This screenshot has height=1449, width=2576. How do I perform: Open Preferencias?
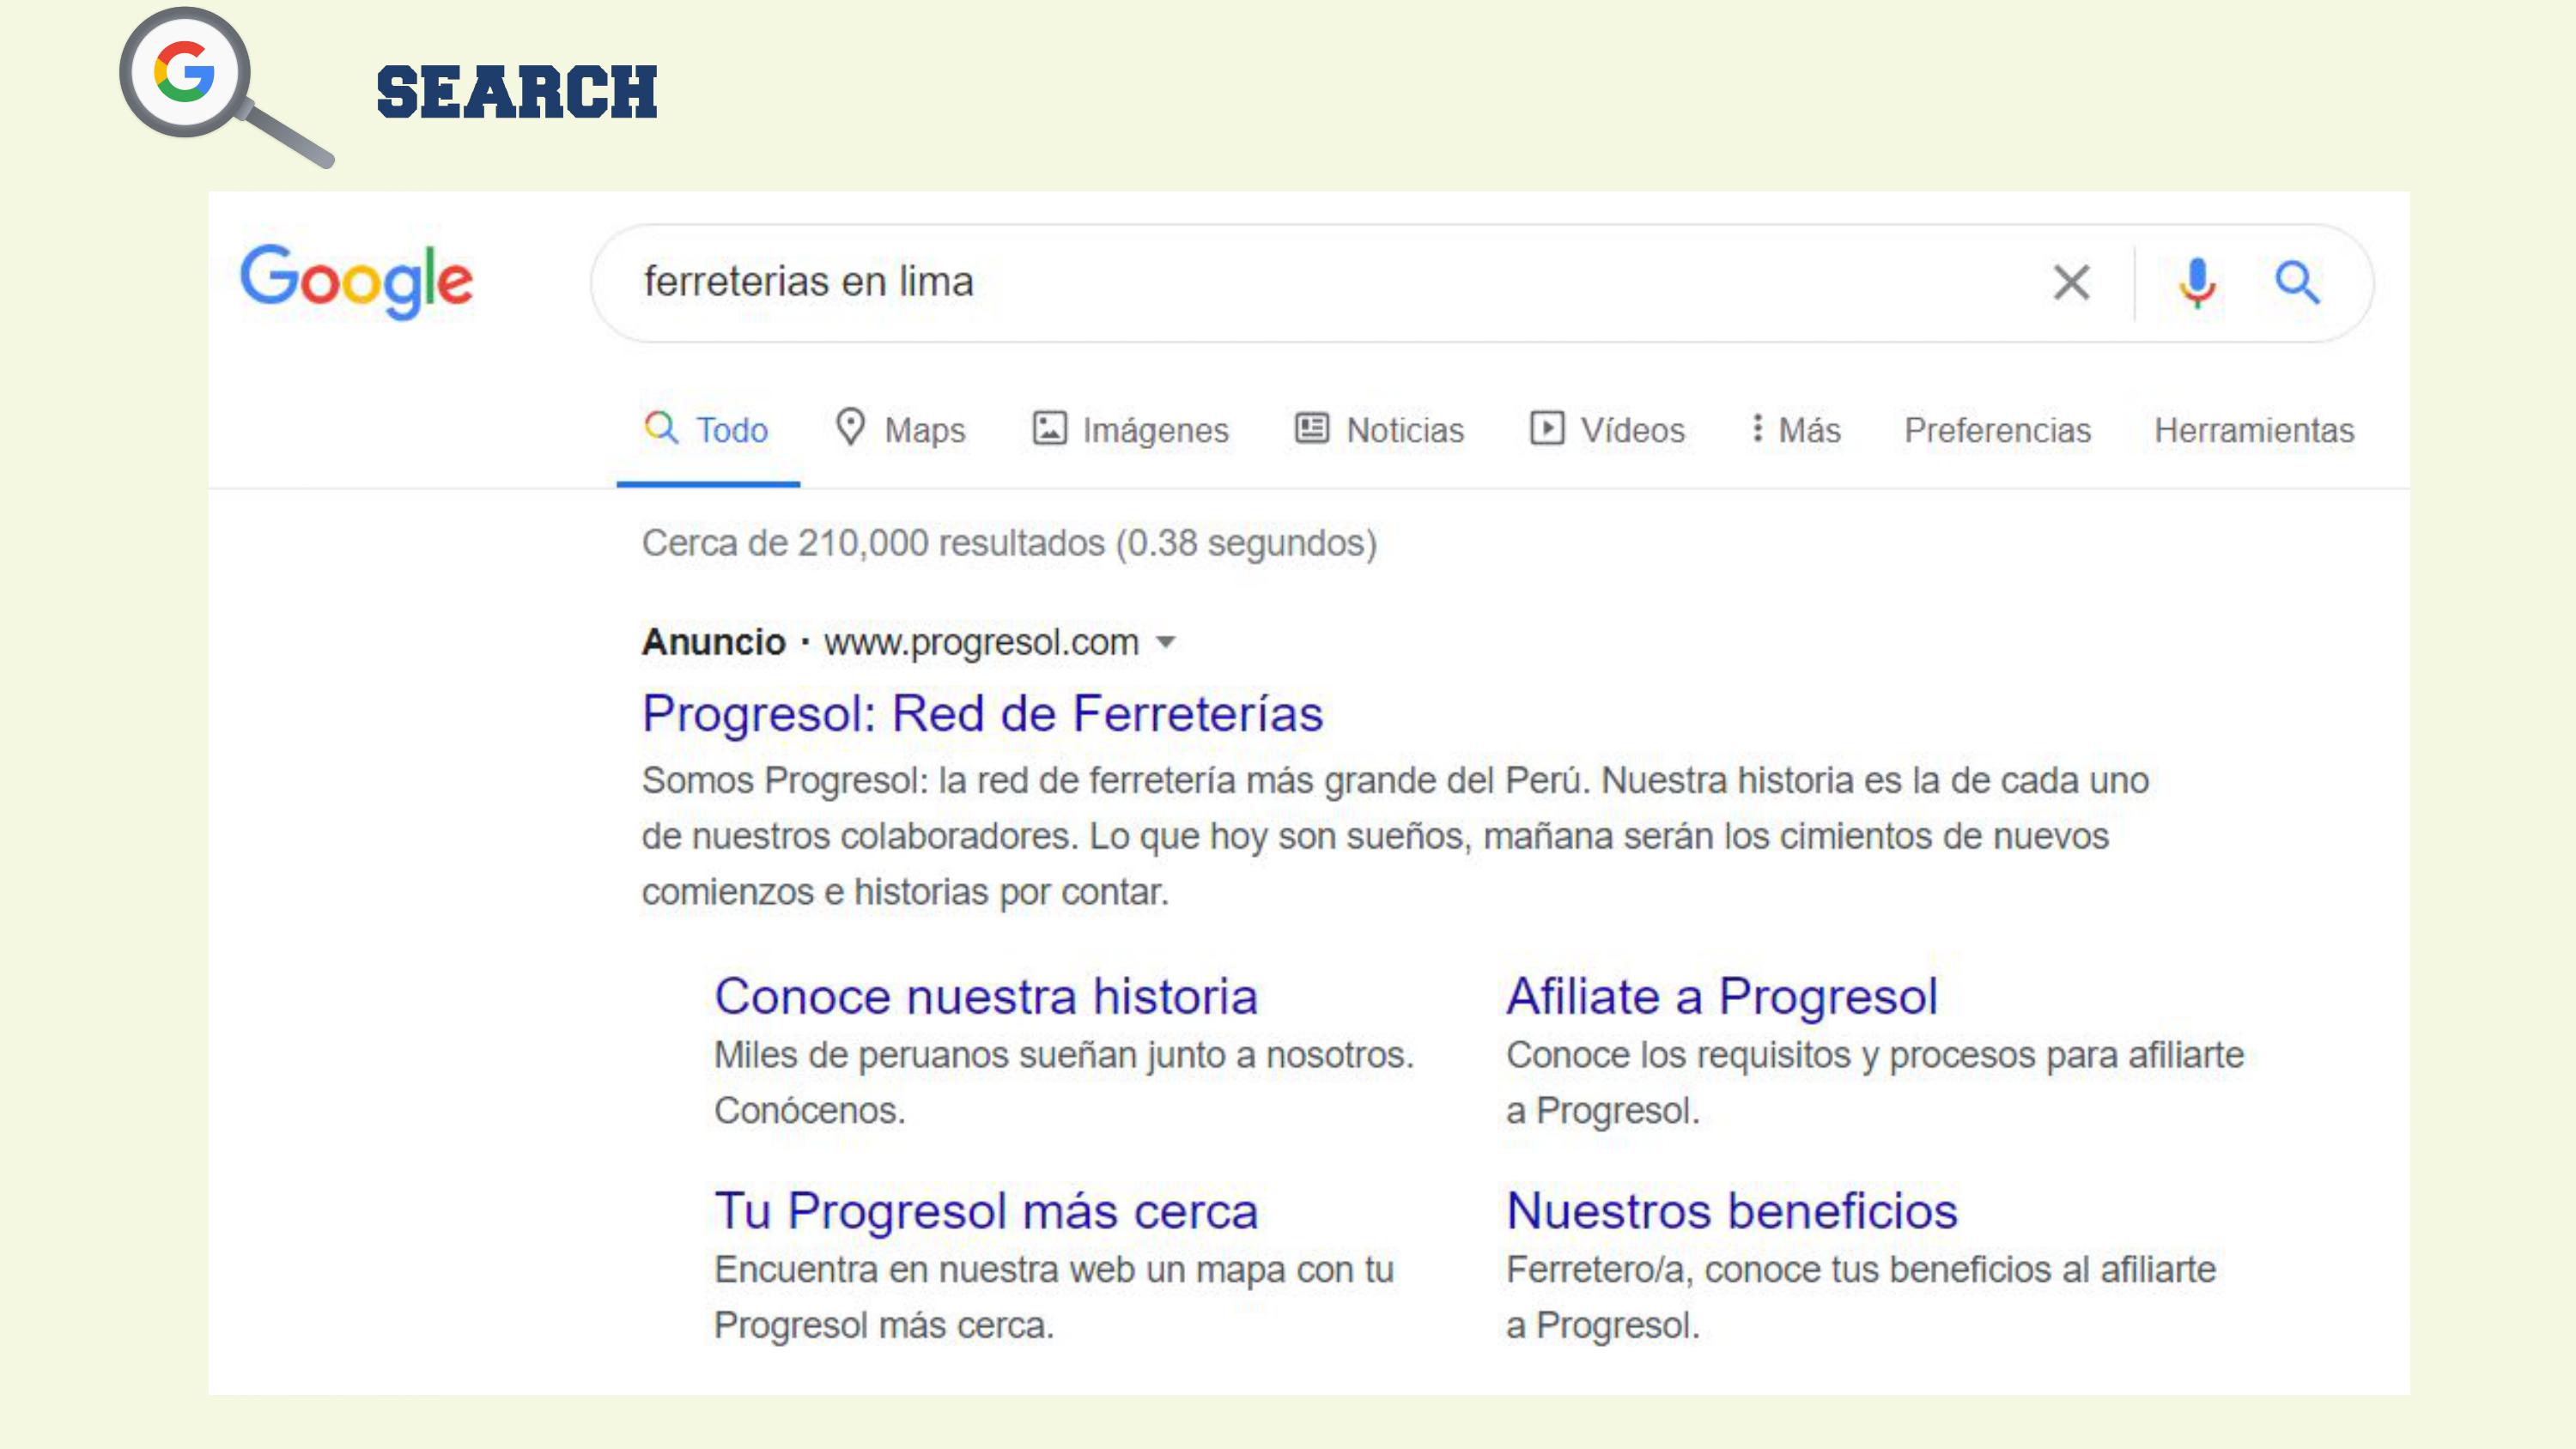[x=1997, y=430]
